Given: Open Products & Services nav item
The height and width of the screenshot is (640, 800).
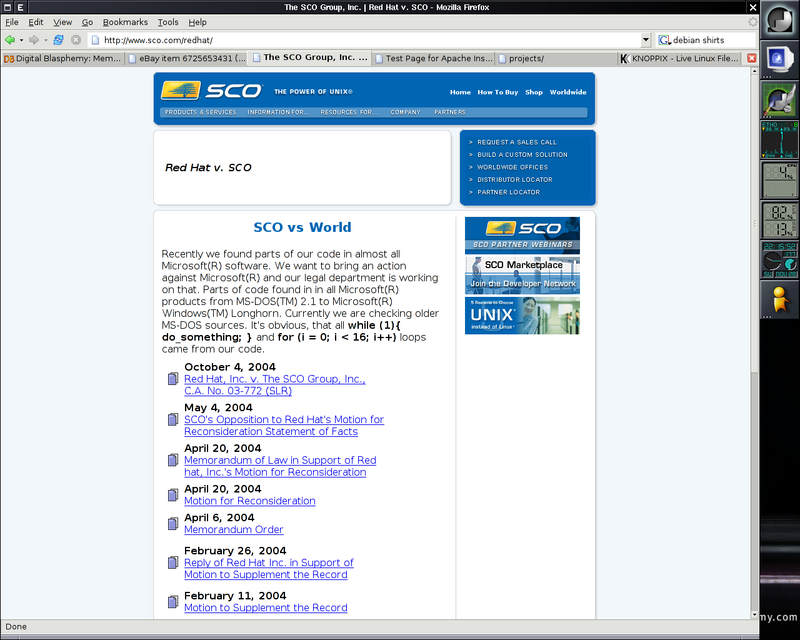Looking at the screenshot, I should 201,112.
